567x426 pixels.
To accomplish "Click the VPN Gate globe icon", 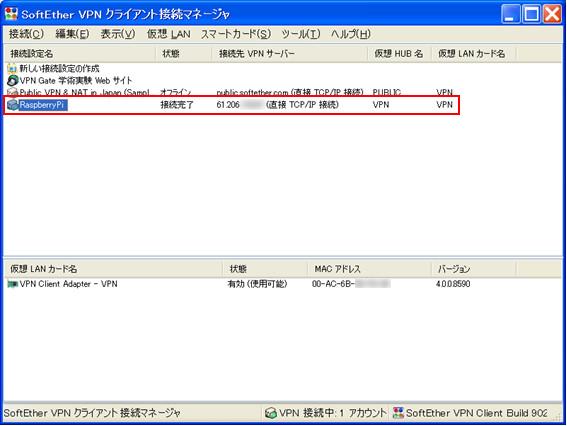I will [12, 80].
